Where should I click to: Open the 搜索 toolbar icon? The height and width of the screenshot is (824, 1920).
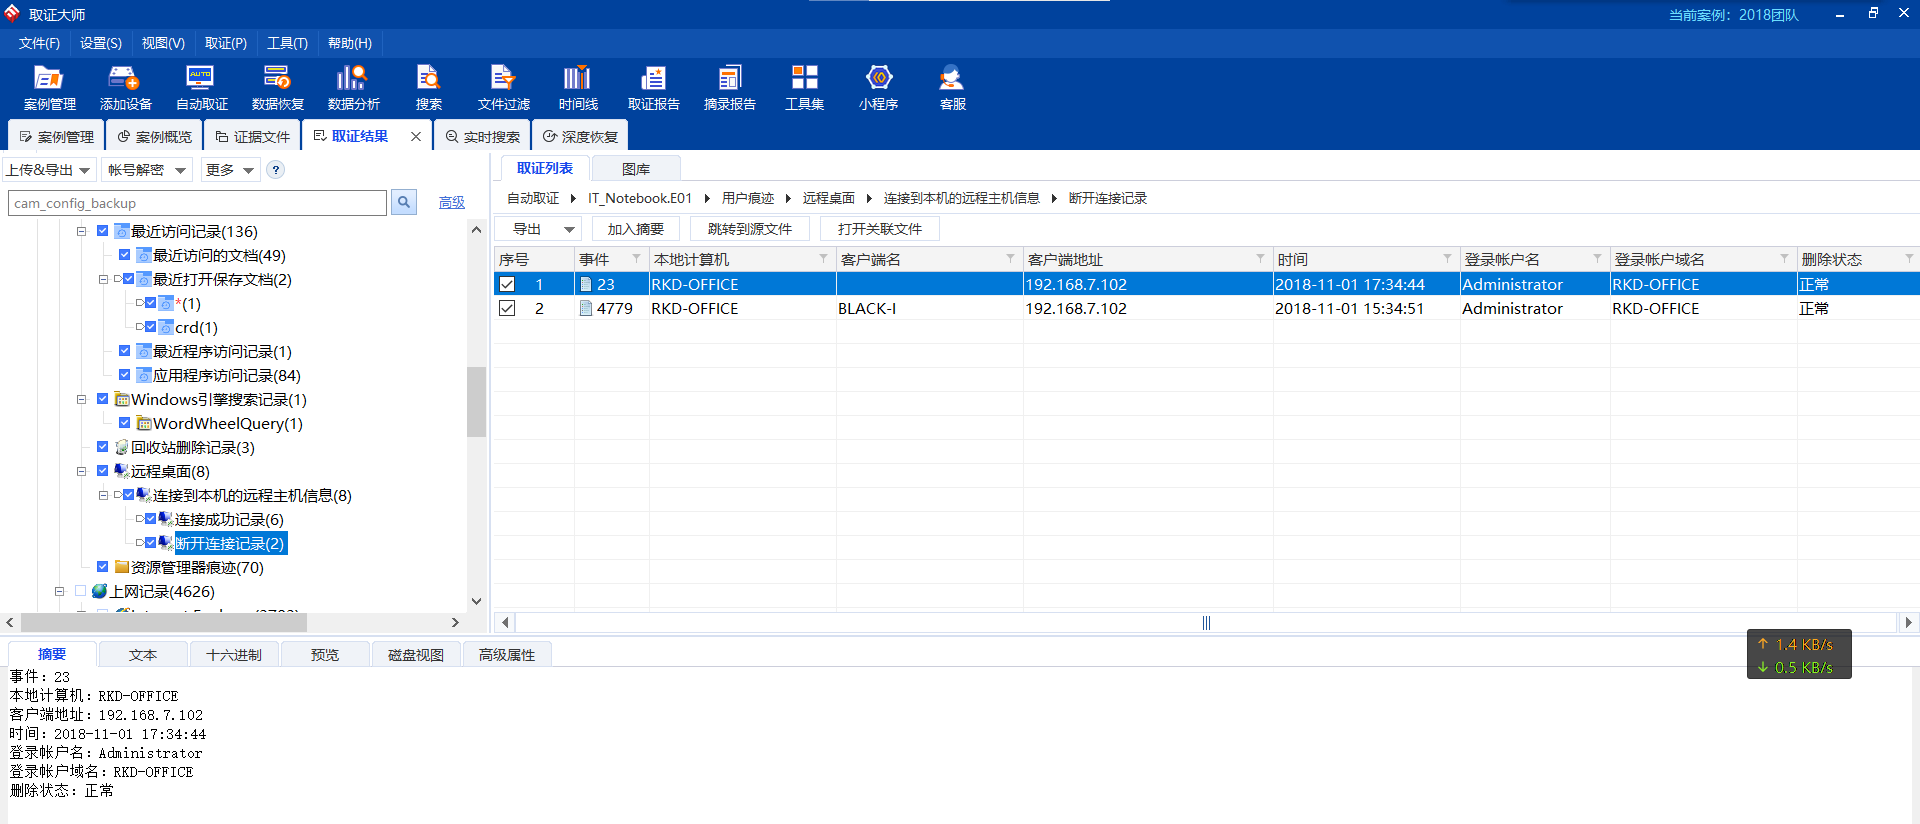pyautogui.click(x=428, y=88)
